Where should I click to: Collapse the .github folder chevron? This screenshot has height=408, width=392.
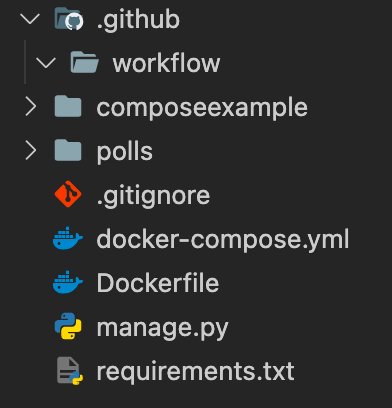click(x=30, y=19)
